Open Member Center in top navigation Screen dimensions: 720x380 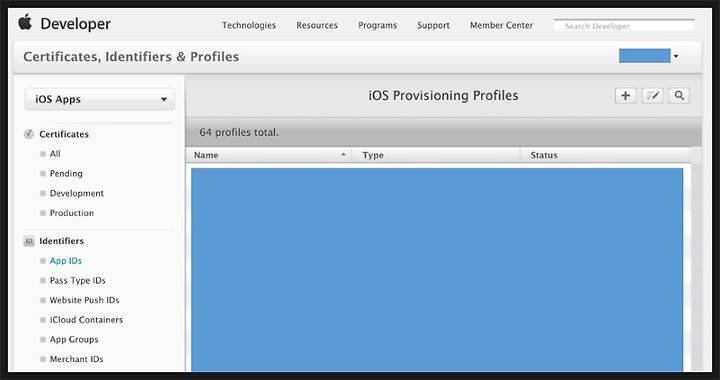(x=501, y=25)
